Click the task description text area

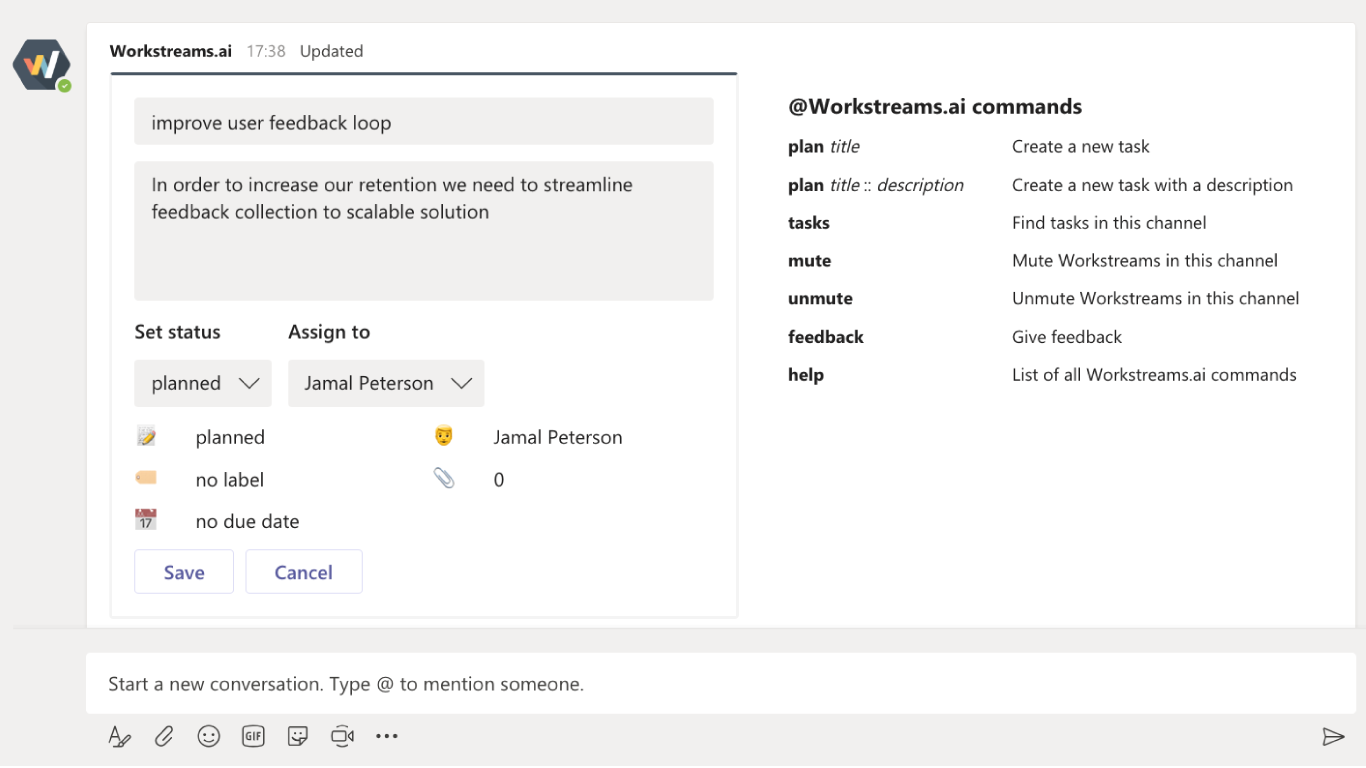pos(424,231)
